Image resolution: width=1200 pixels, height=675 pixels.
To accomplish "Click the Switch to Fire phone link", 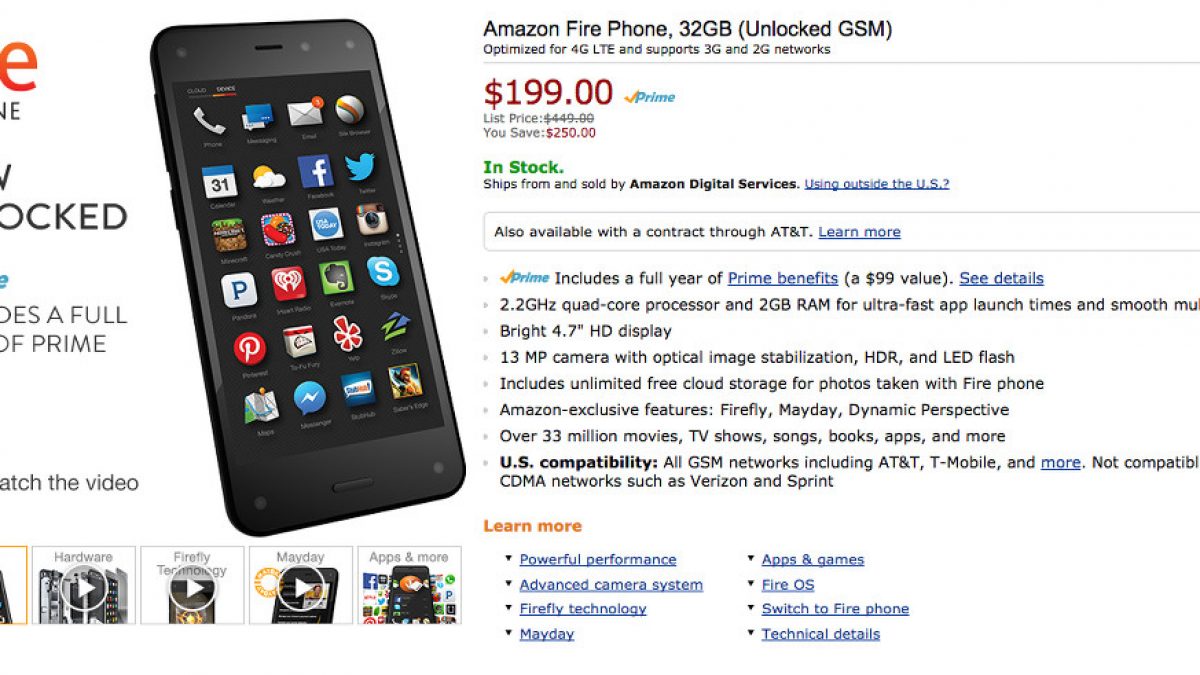I will (835, 609).
